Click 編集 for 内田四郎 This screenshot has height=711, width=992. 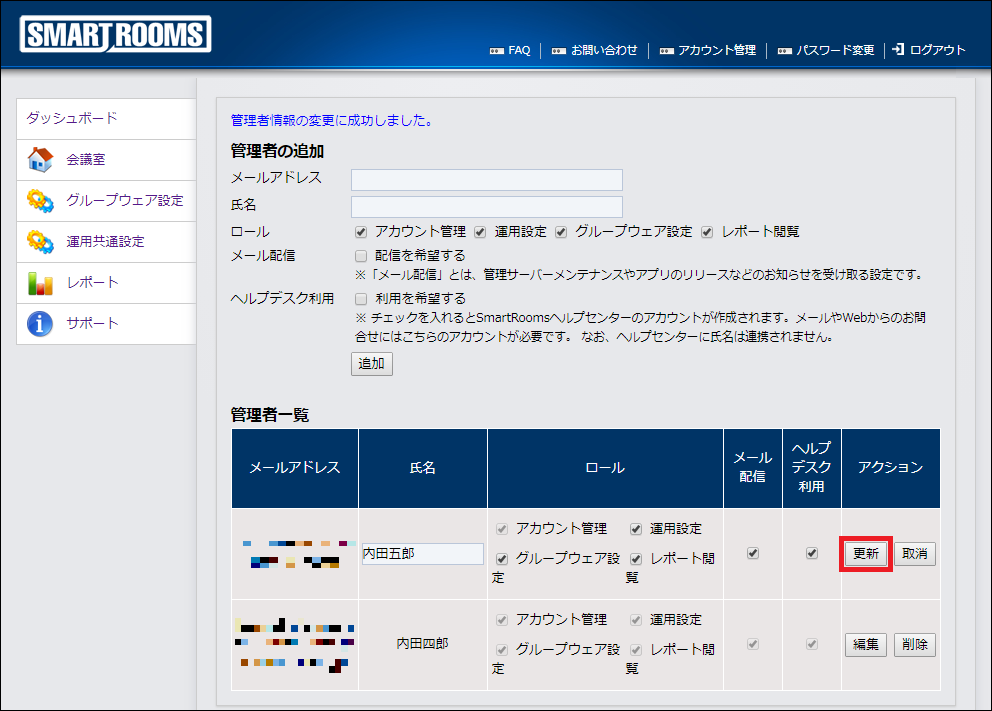[x=865, y=645]
